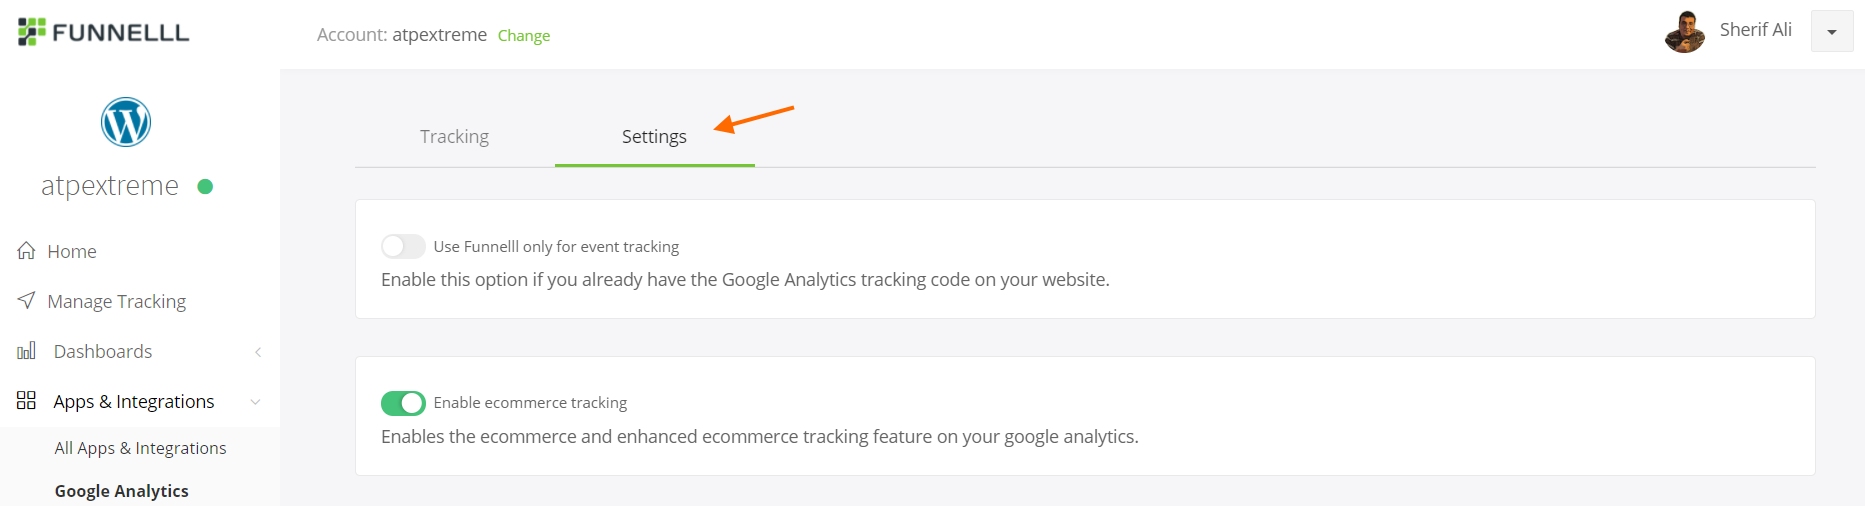The image size is (1865, 506).
Task: Go to Manage Tracking page
Action: (x=117, y=301)
